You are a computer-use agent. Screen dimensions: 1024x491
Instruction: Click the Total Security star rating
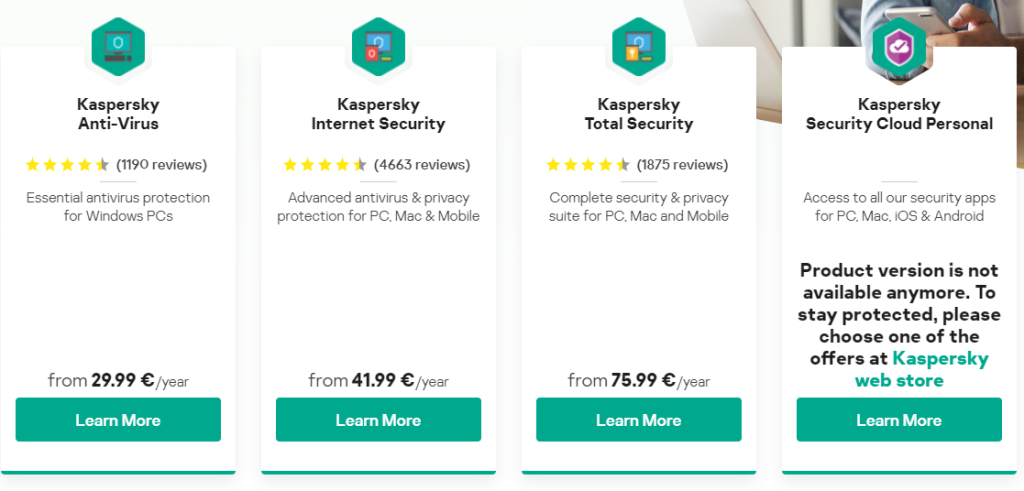coord(587,165)
